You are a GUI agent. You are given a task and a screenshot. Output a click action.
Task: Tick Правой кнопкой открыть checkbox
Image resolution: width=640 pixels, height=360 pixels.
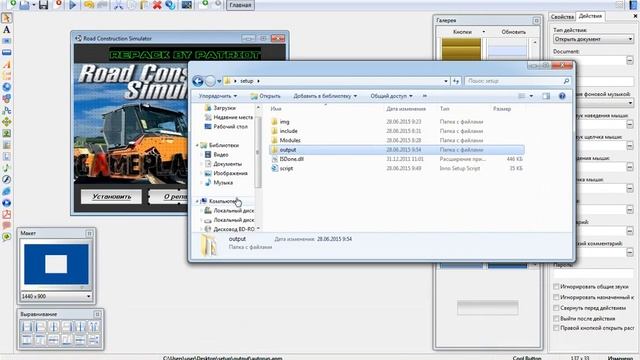[x=556, y=328]
